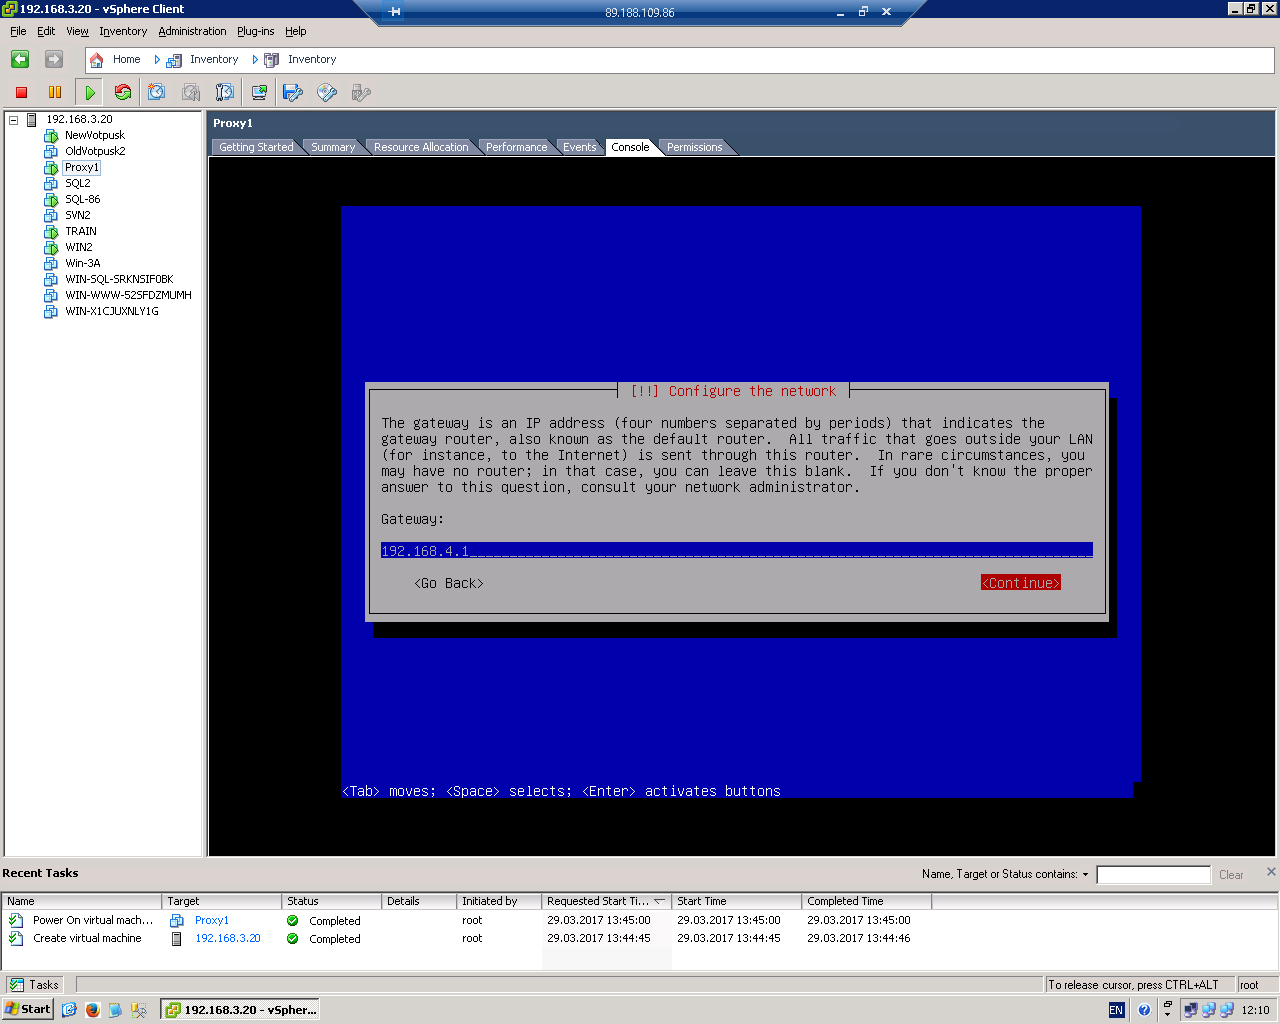Launch virtual machine console in new window
This screenshot has width=1280, height=1024.
259,92
